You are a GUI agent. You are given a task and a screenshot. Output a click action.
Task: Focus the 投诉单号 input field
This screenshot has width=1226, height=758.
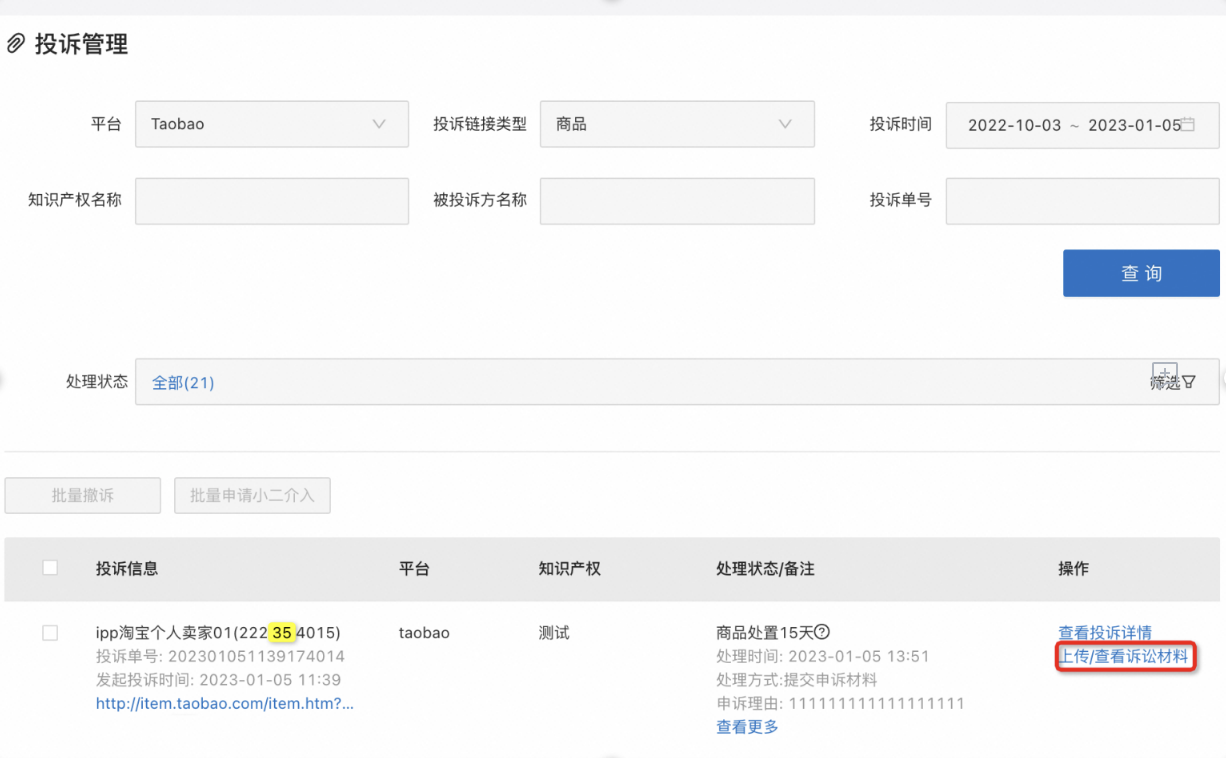tap(1082, 200)
